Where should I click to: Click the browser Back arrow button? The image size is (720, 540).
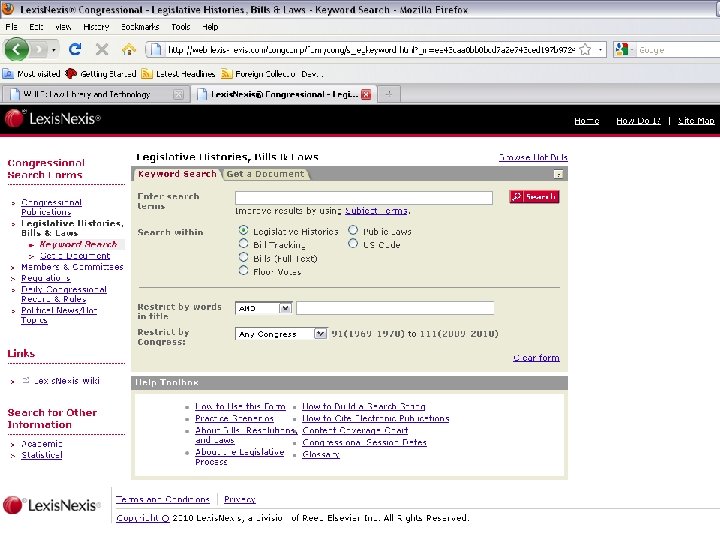(16, 49)
